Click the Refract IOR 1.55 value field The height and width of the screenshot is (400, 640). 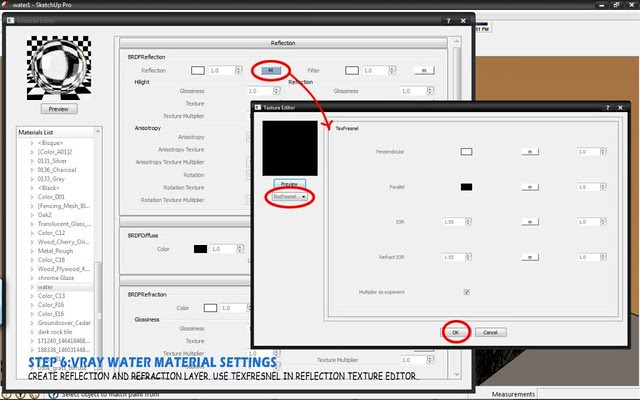[453, 257]
